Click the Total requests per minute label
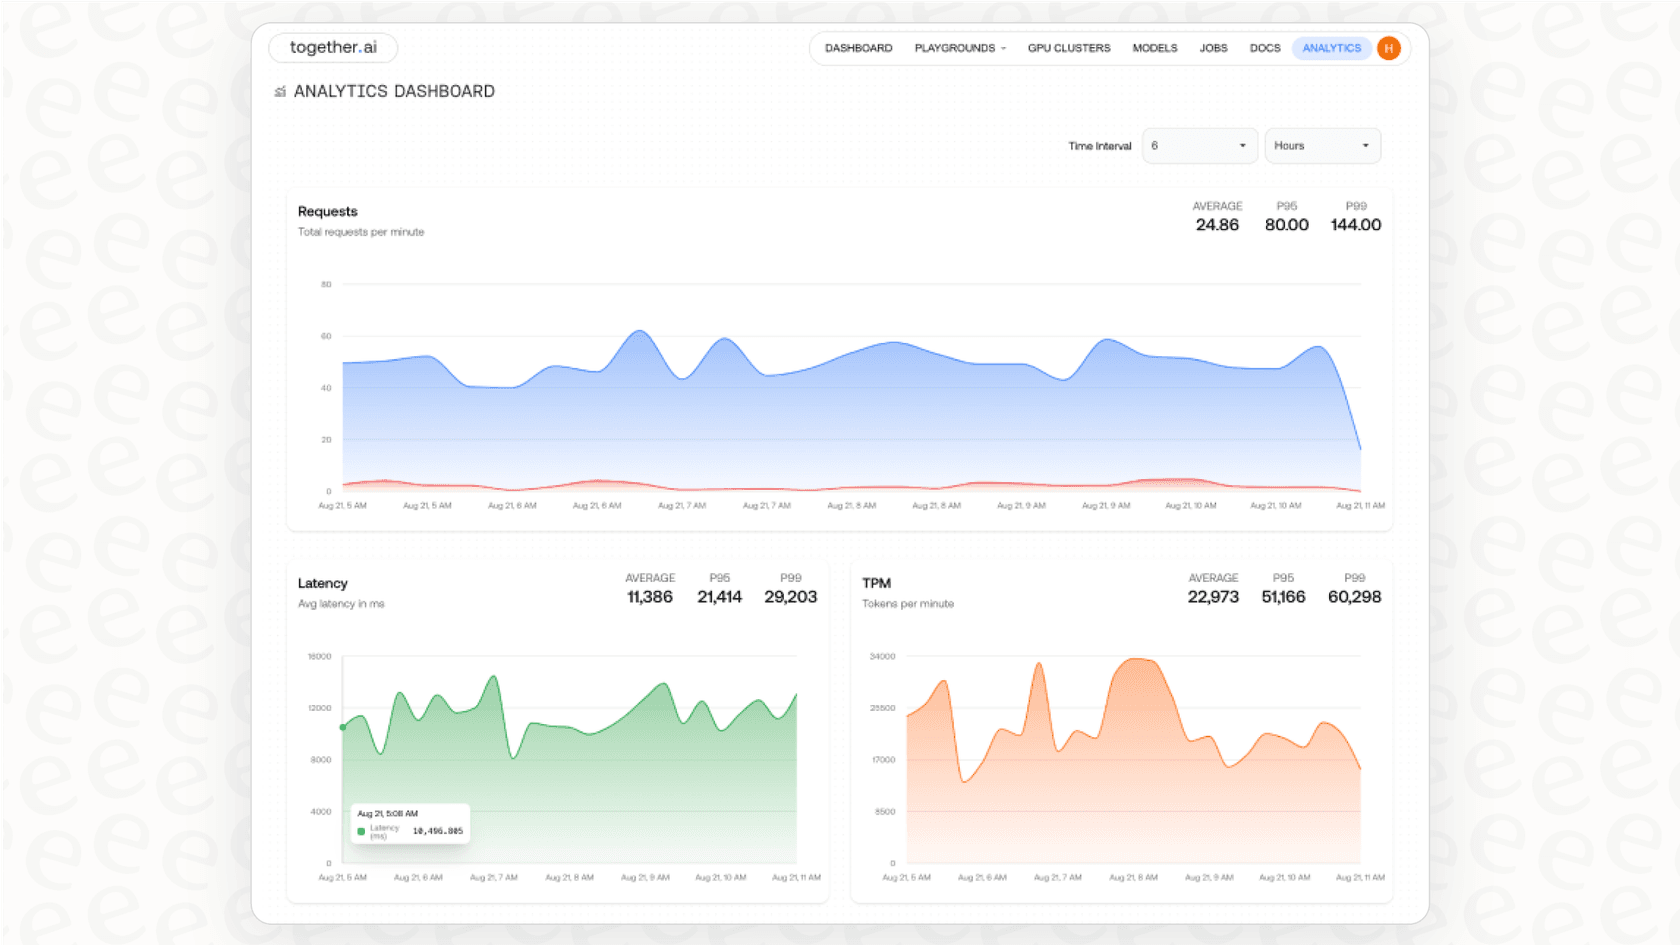The width and height of the screenshot is (1680, 945). click(360, 231)
